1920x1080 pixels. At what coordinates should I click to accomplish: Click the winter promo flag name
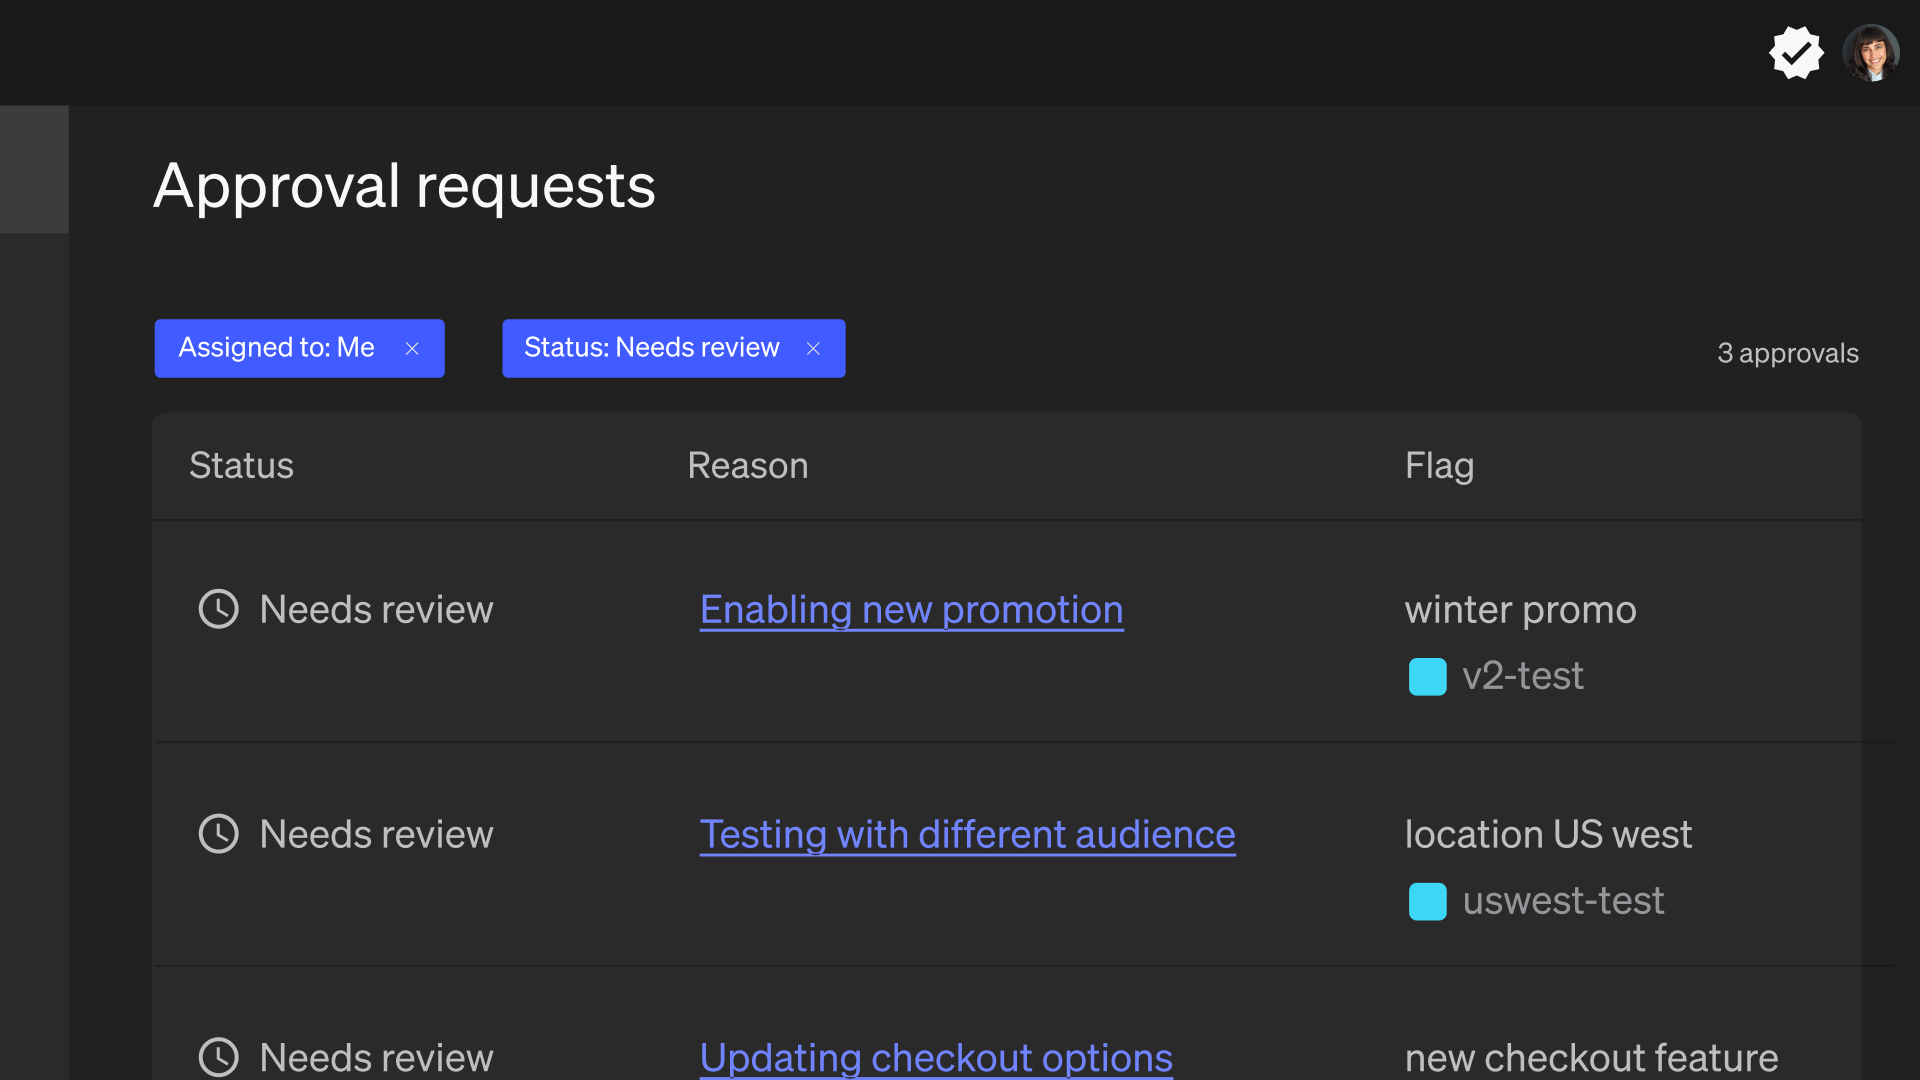click(x=1520, y=610)
